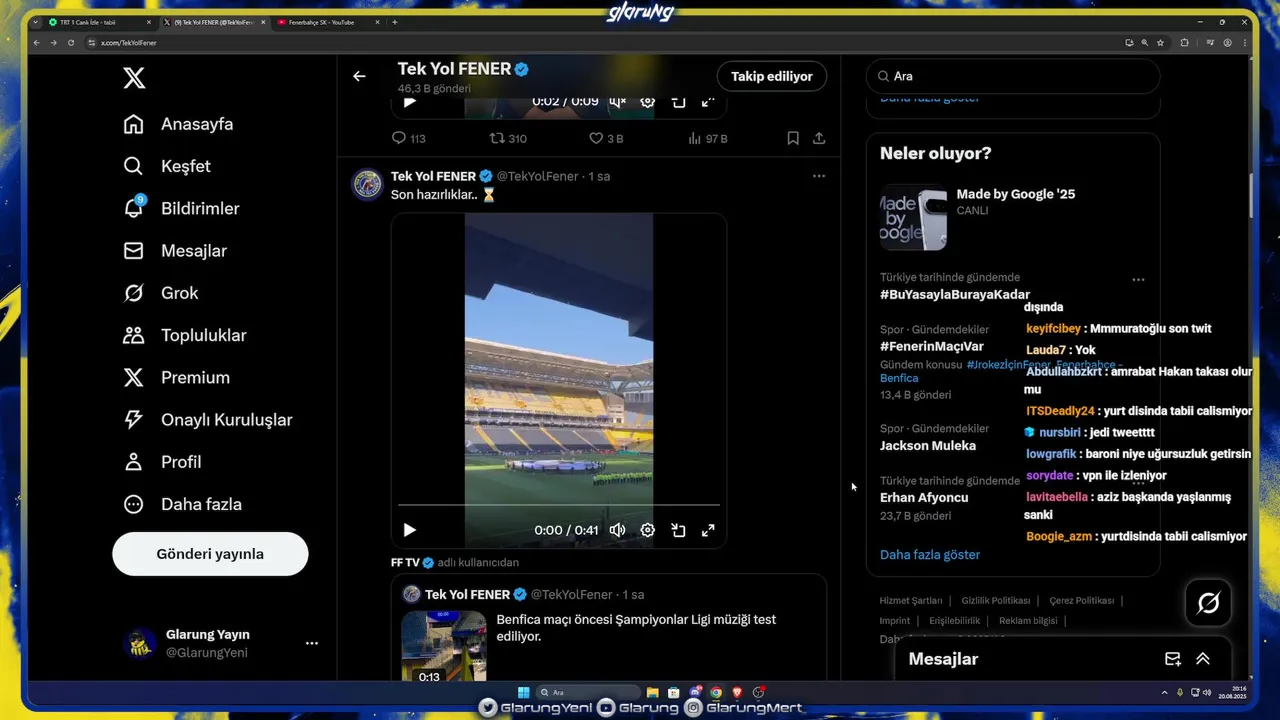Open Onaylı Kuruluşlar page

[x=207, y=420]
